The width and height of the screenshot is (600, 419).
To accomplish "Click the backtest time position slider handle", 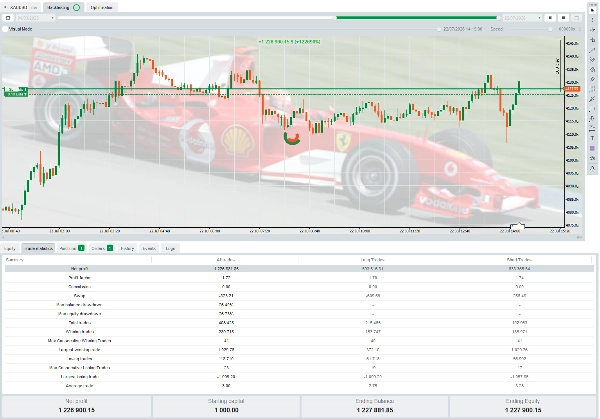I will point(439,29).
